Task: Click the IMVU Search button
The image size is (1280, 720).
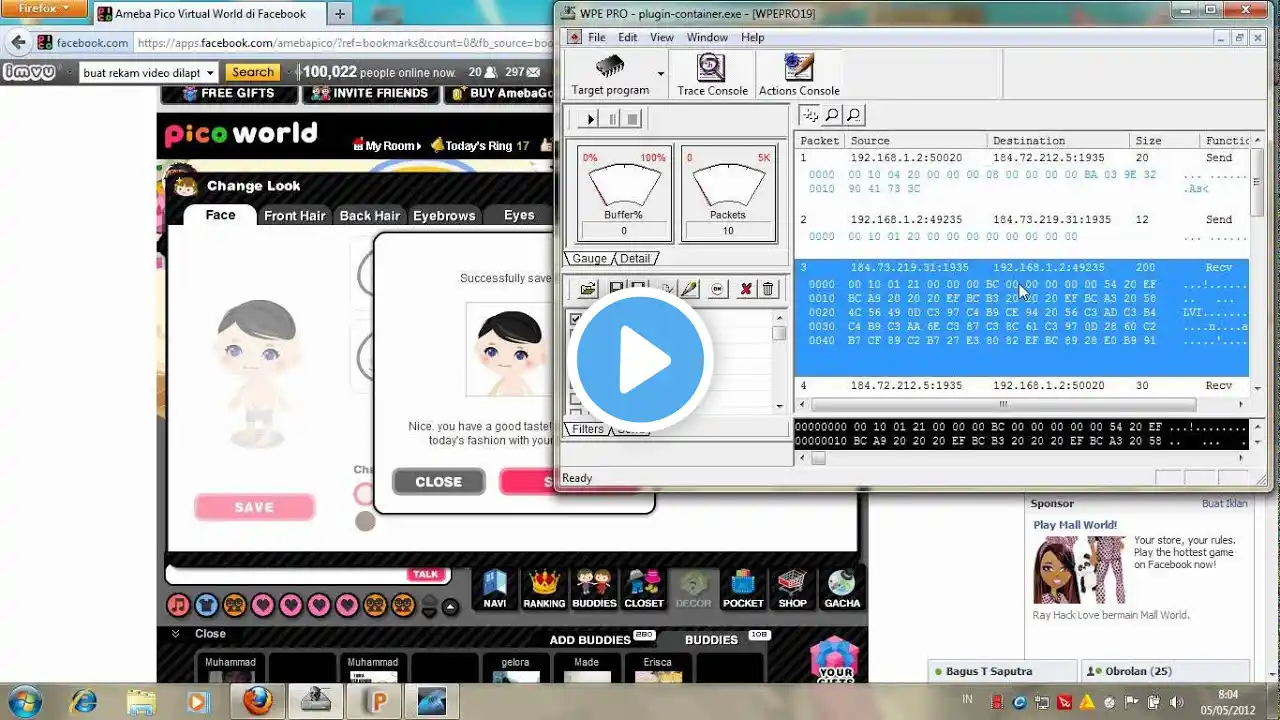Action: coord(253,72)
